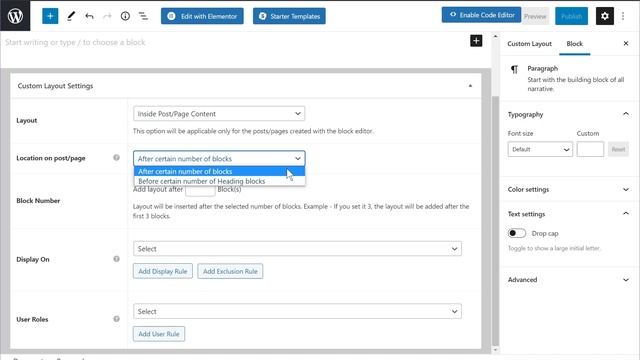Click Edit with Elementor button
The height and width of the screenshot is (360, 640).
(x=202, y=16)
